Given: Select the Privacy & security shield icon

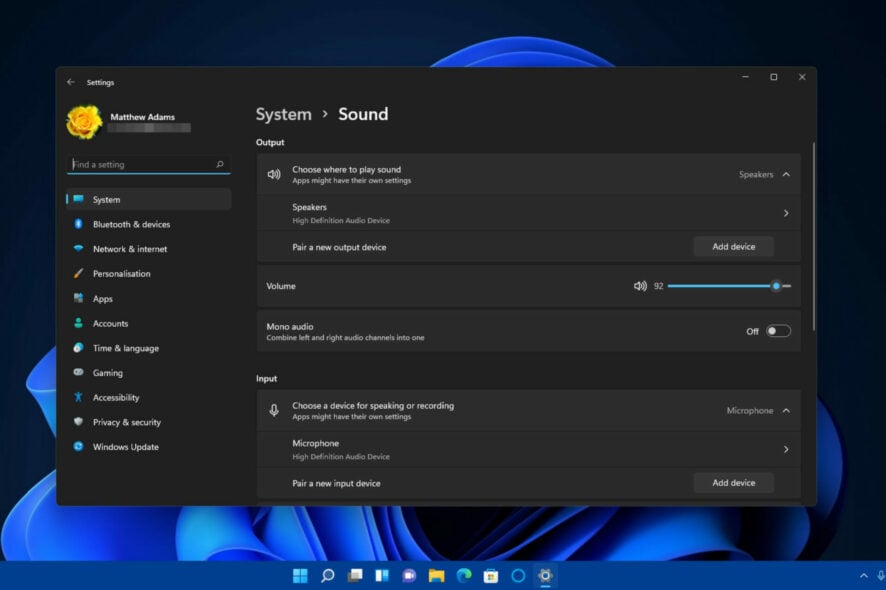Looking at the screenshot, I should point(80,422).
